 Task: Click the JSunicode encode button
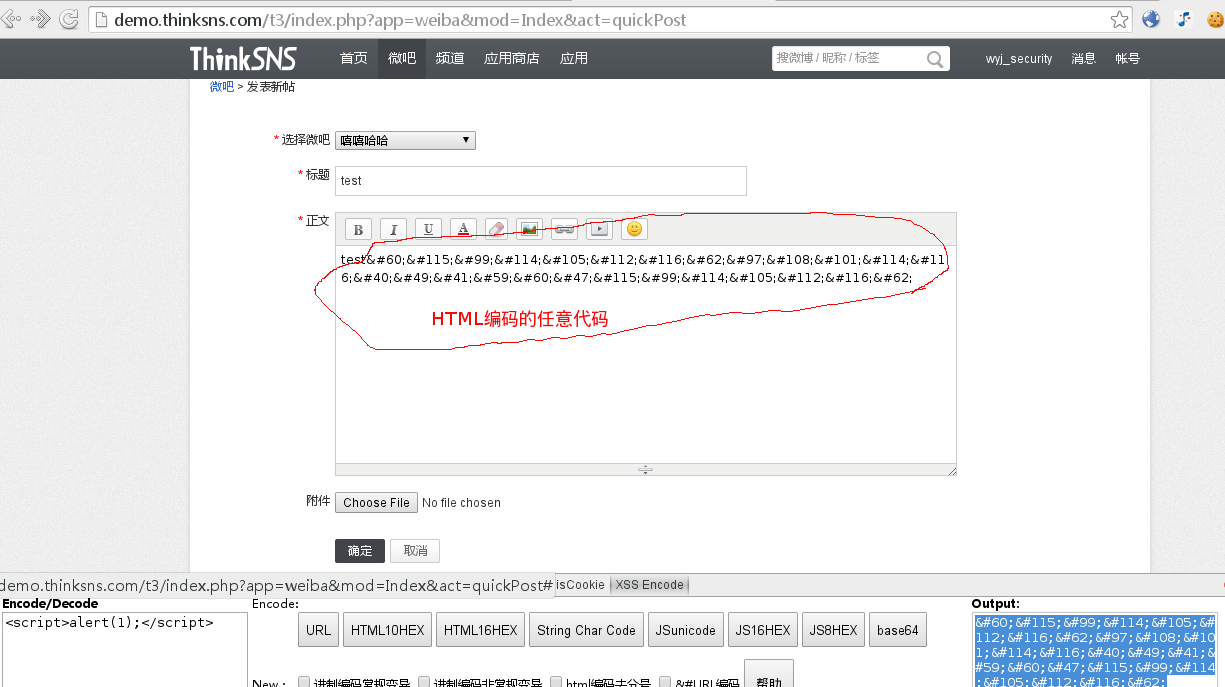point(686,630)
